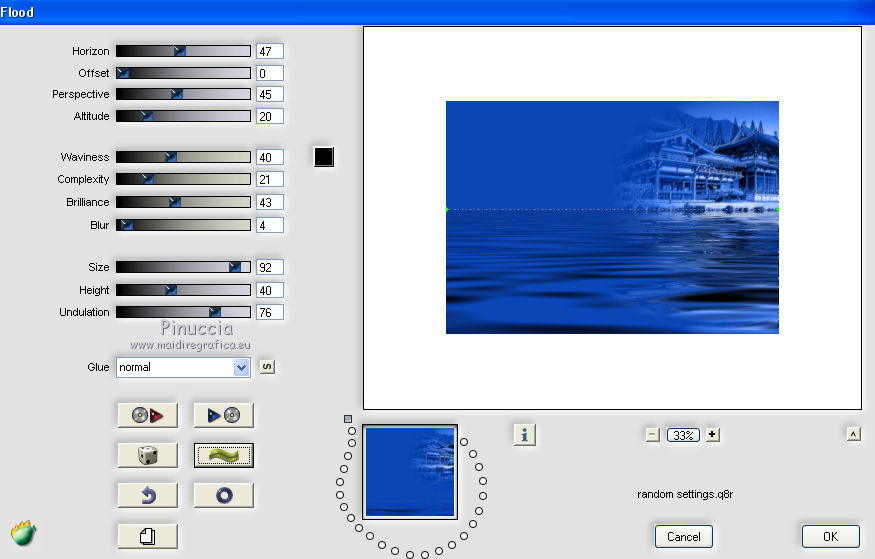Click the Horizon value field 47

(x=270, y=51)
